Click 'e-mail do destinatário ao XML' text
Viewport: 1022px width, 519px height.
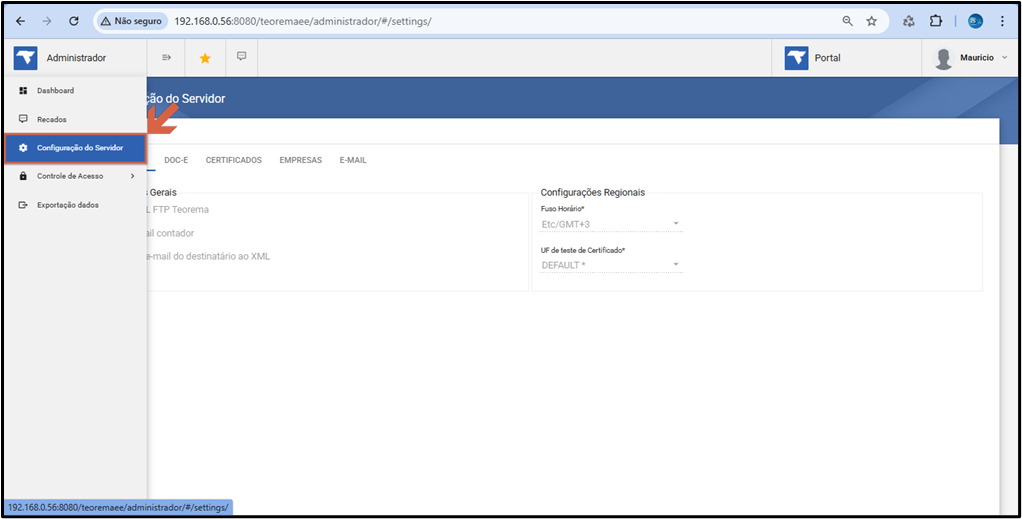click(x=207, y=256)
